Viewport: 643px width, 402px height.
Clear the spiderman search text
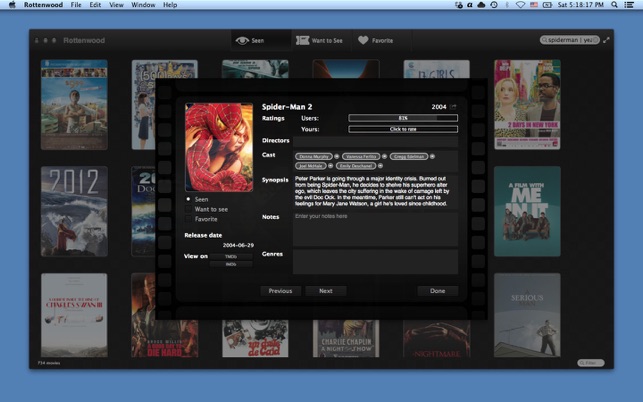596,40
